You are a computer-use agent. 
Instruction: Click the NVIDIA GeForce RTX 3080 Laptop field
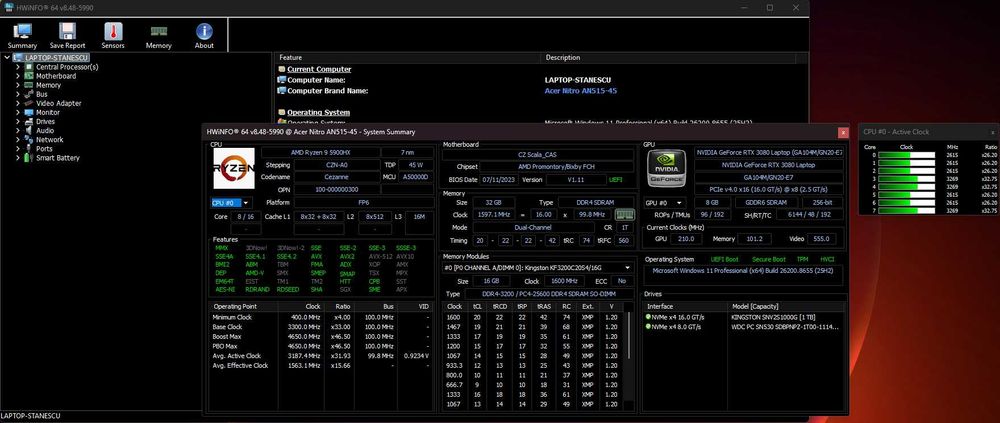[x=768, y=165]
